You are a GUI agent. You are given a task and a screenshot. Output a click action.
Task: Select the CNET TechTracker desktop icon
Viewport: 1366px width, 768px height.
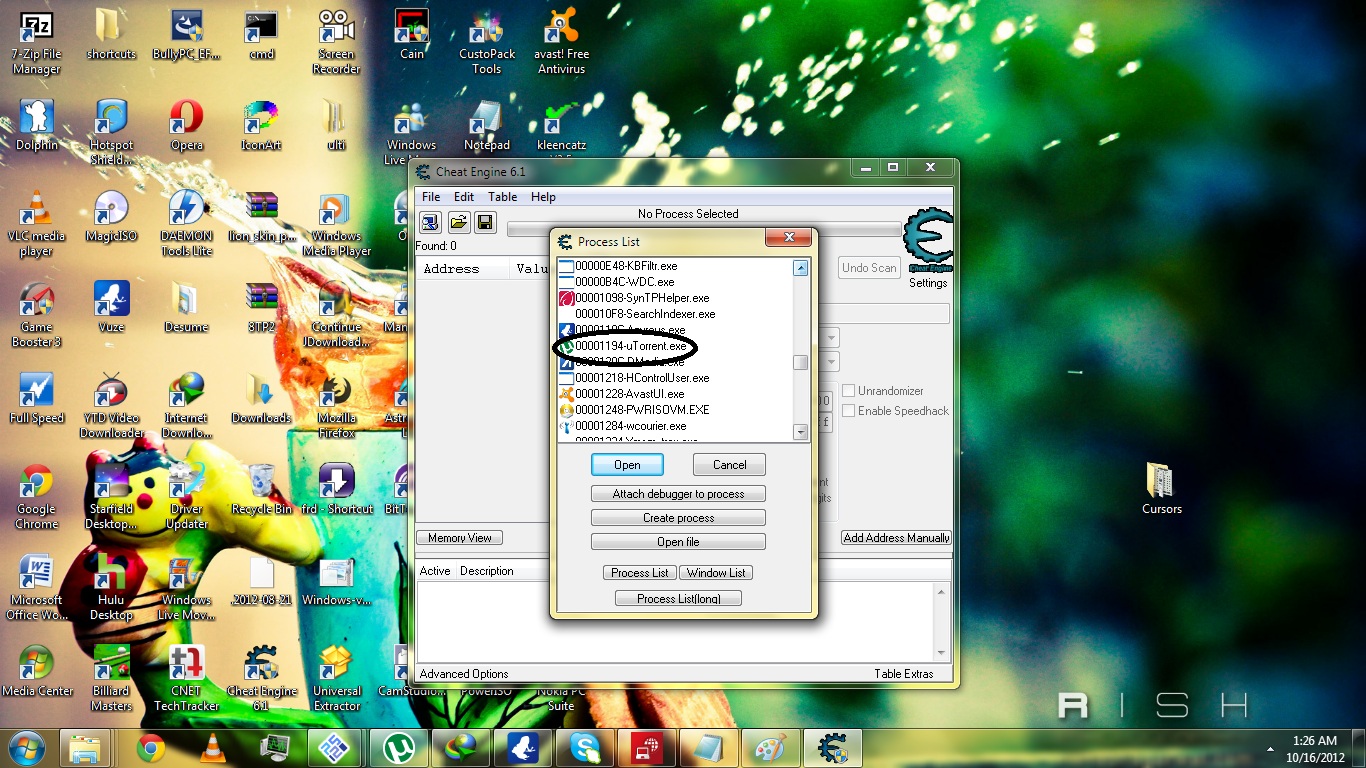[x=186, y=680]
